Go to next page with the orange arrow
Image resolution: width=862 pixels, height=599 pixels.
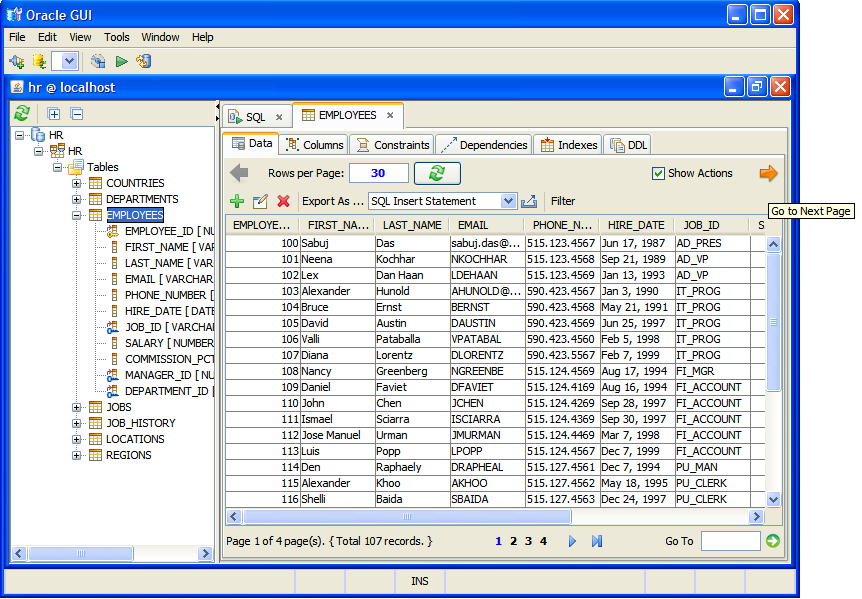(x=768, y=173)
